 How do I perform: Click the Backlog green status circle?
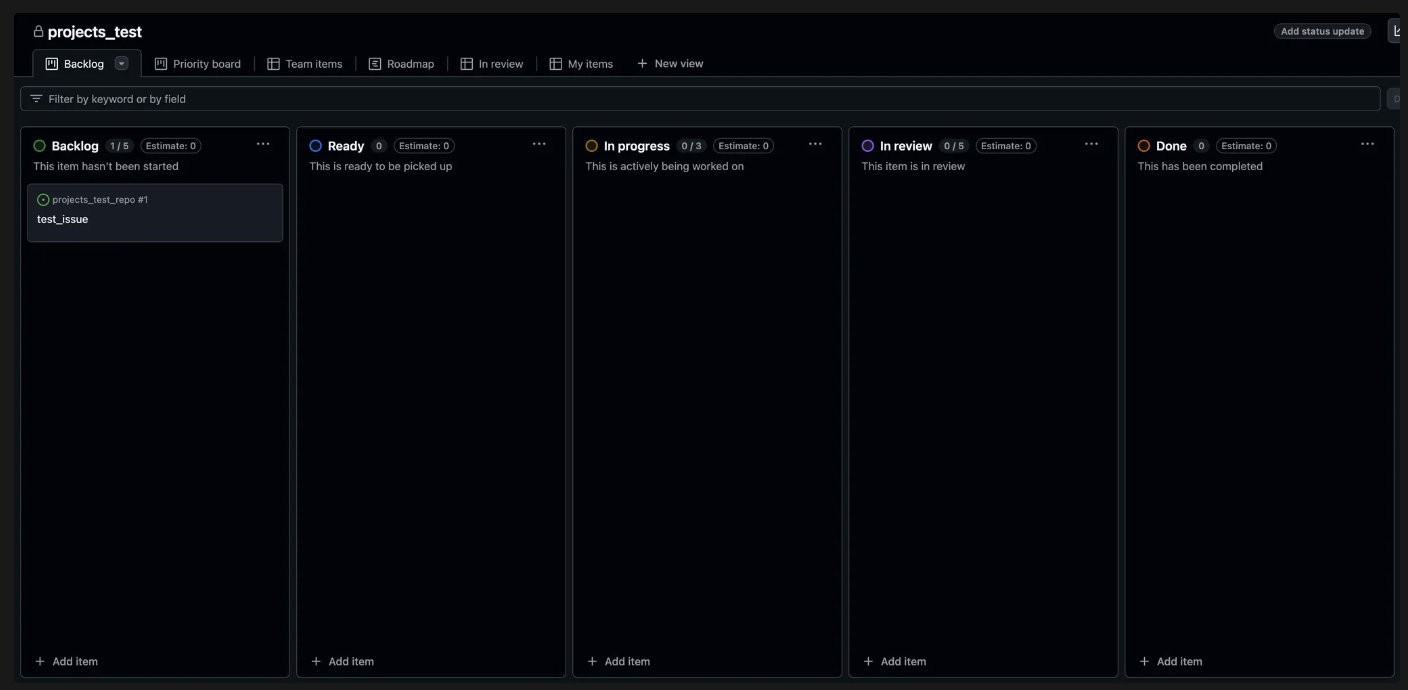40,146
